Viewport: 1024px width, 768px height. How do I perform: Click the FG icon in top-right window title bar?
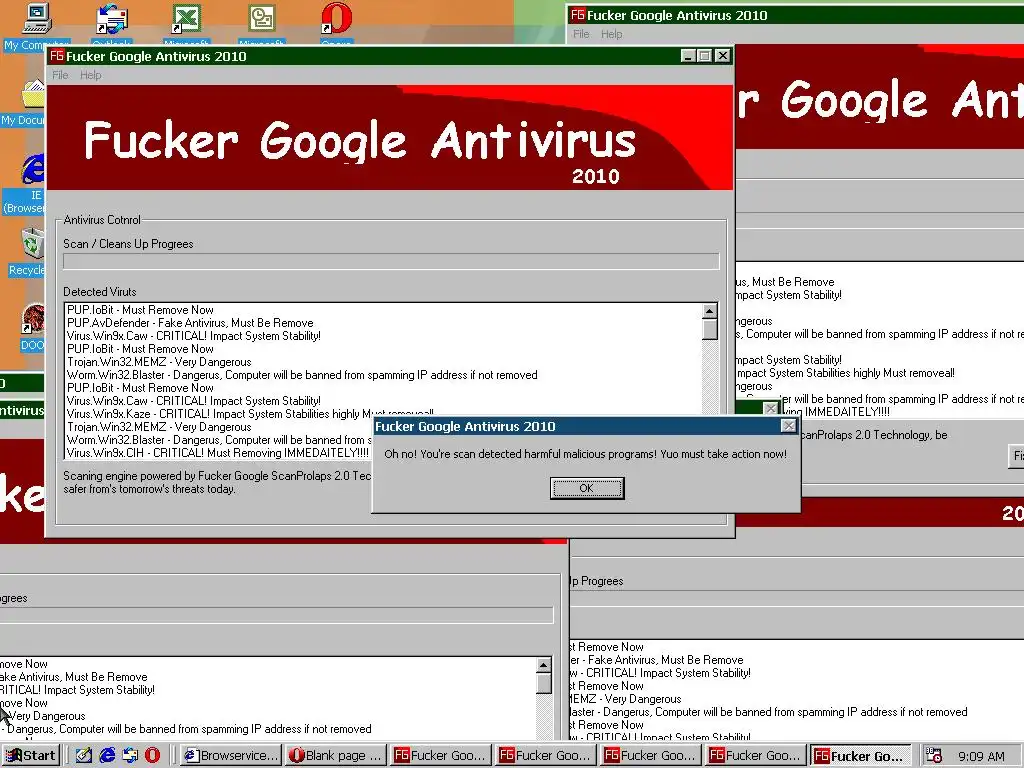pos(578,14)
